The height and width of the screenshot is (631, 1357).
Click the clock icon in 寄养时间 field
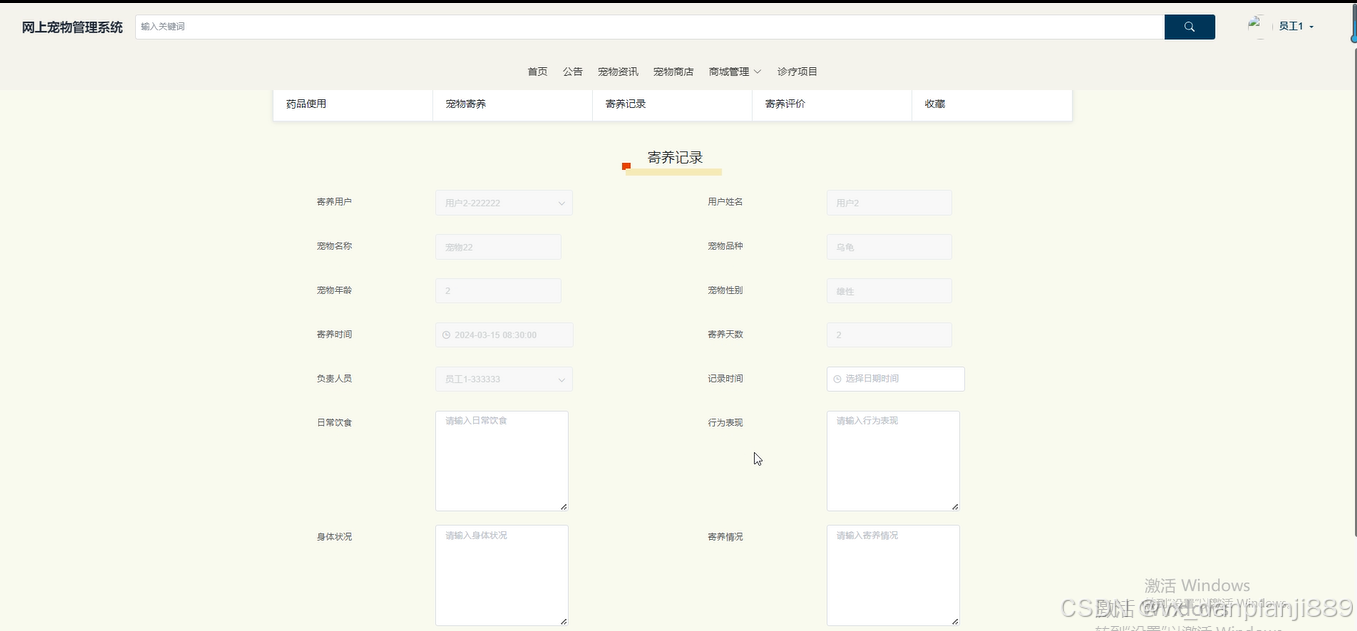coord(446,335)
